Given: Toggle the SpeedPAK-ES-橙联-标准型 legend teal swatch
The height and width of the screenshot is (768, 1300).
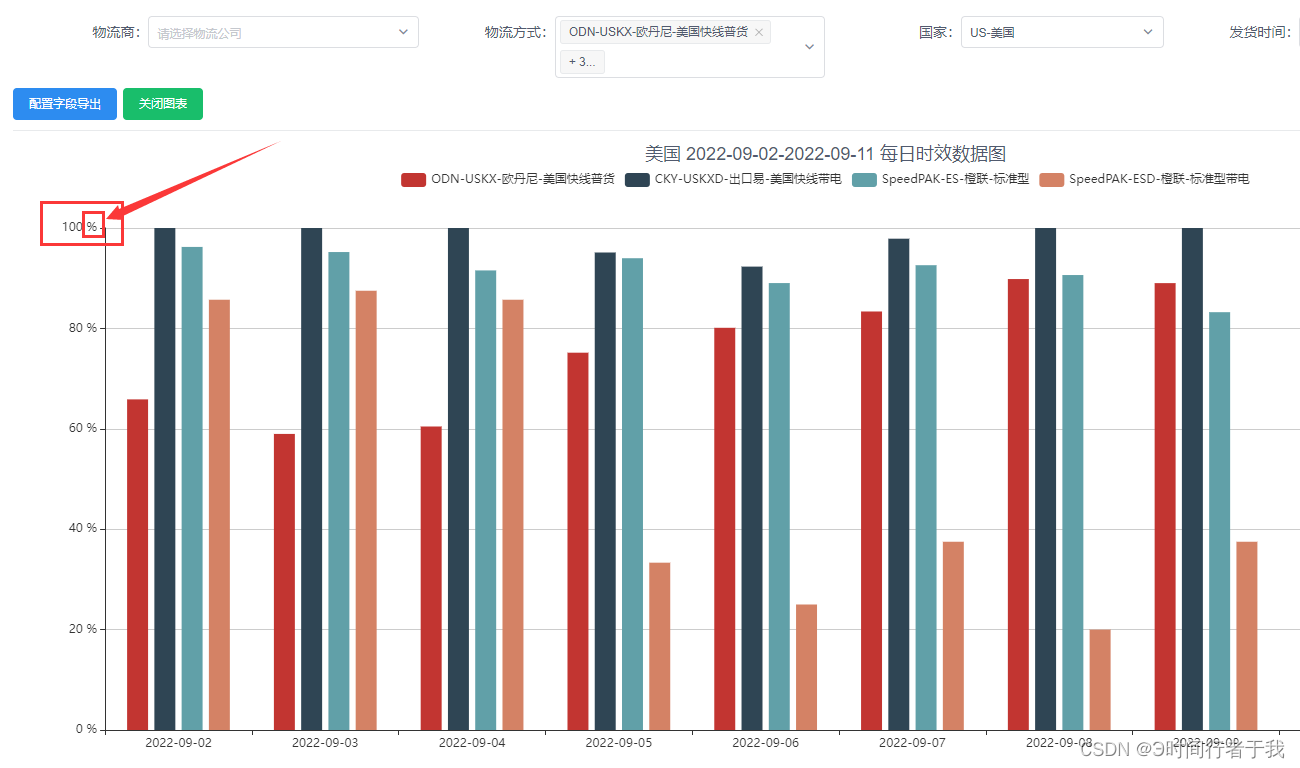Looking at the screenshot, I should point(864,180).
